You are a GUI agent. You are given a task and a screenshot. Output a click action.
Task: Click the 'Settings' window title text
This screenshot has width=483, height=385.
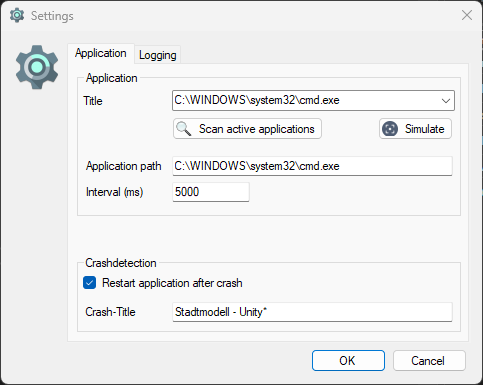(52, 16)
